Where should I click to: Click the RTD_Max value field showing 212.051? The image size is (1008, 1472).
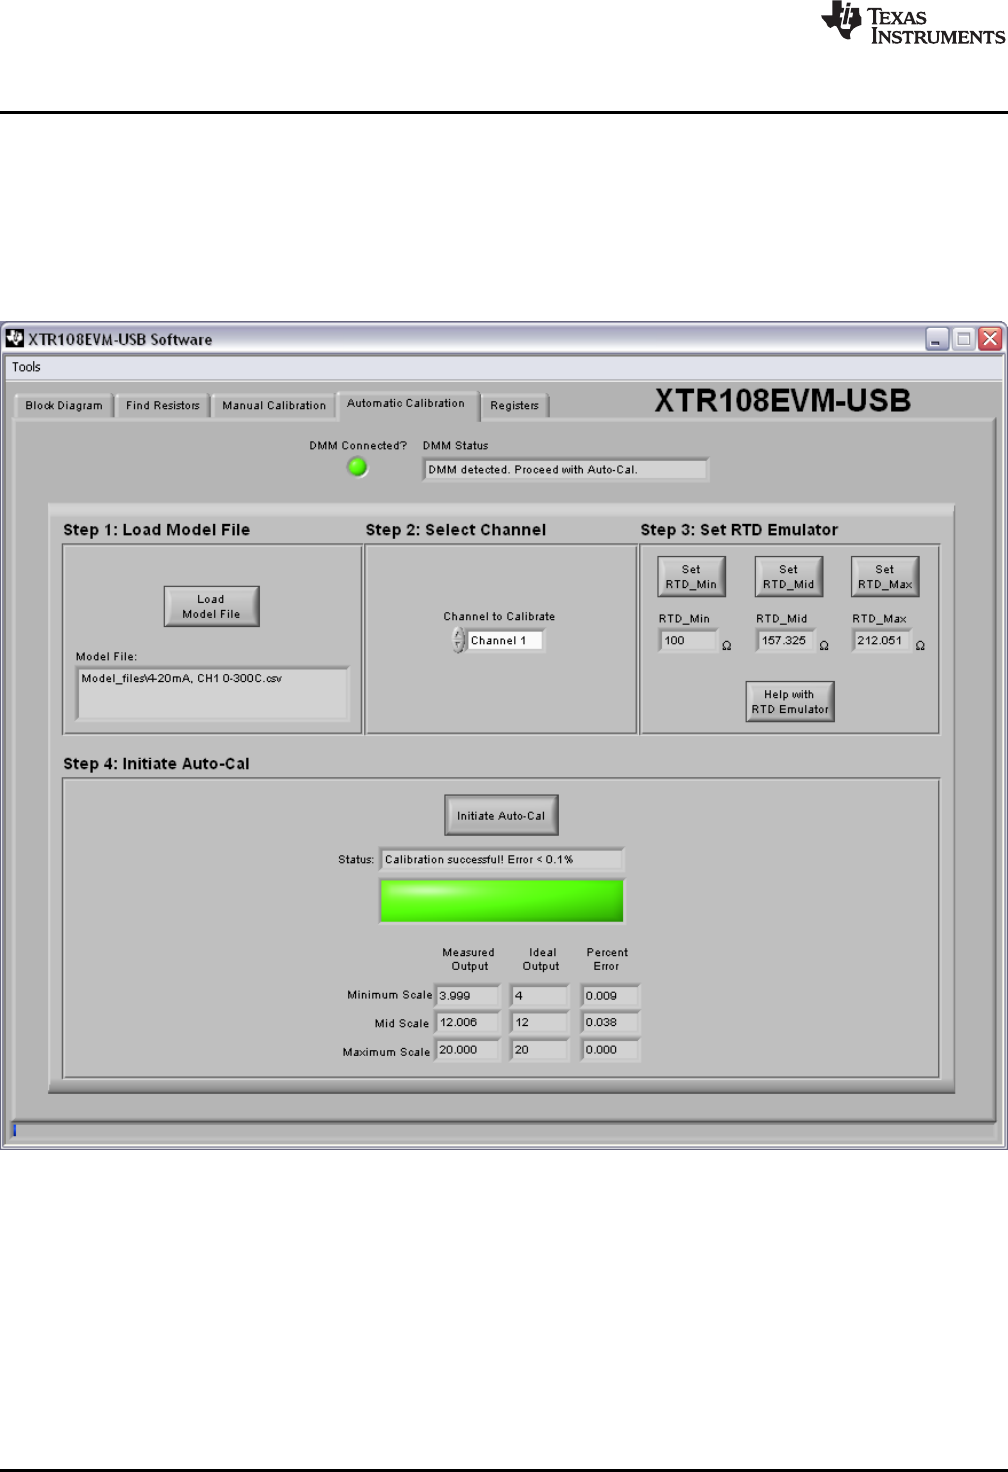[x=882, y=640]
